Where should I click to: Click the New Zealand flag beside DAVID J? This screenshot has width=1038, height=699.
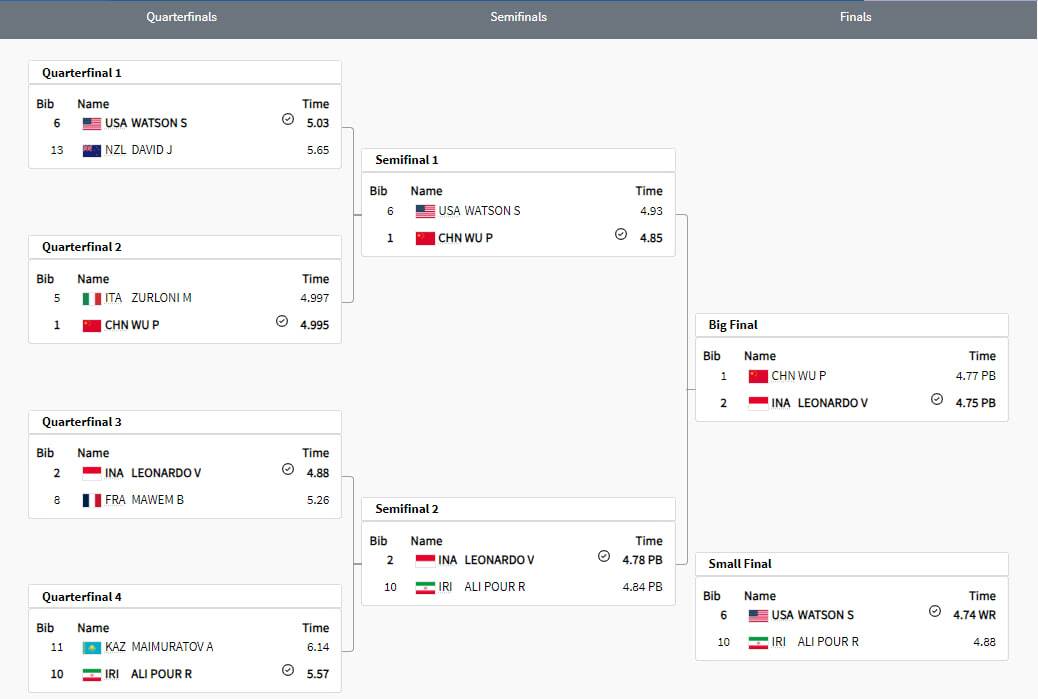tap(92, 151)
